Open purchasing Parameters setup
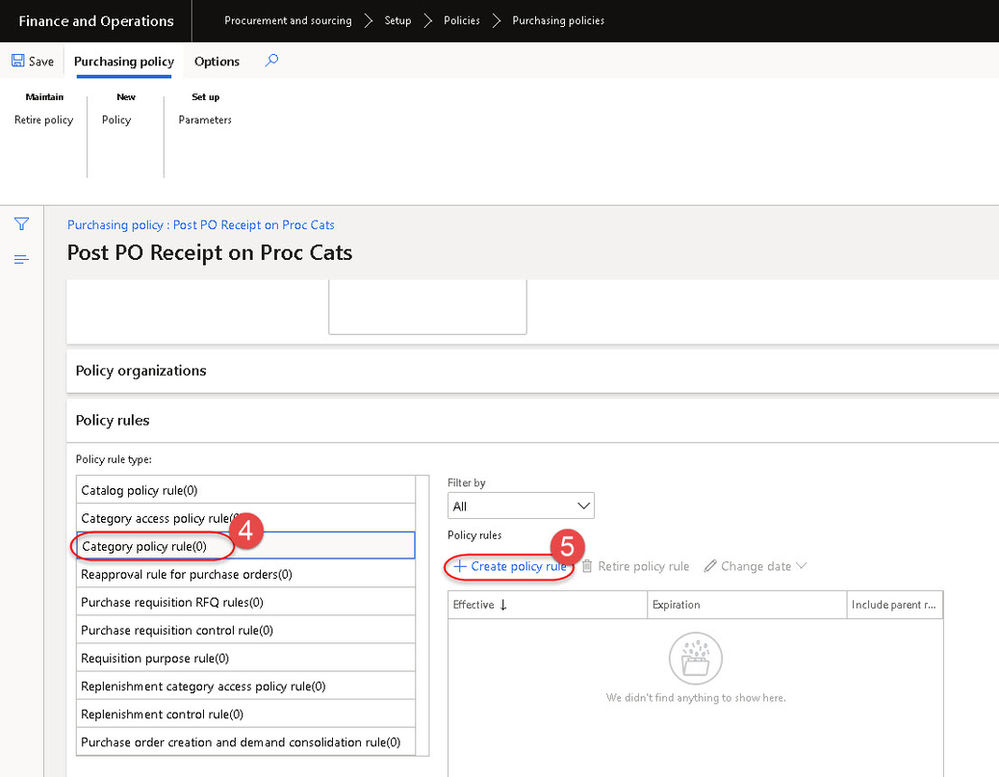The width and height of the screenshot is (999, 777). click(x=204, y=119)
